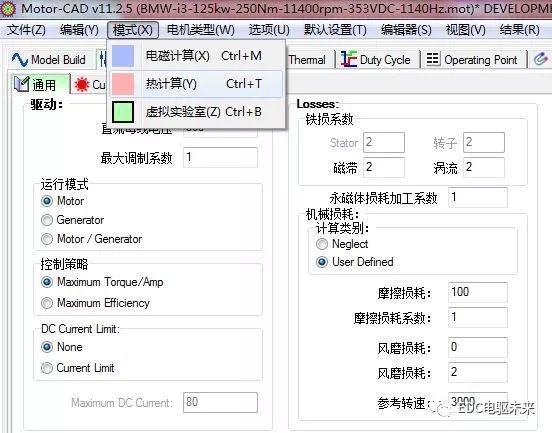Click the 参考转速 input field

pos(478,402)
